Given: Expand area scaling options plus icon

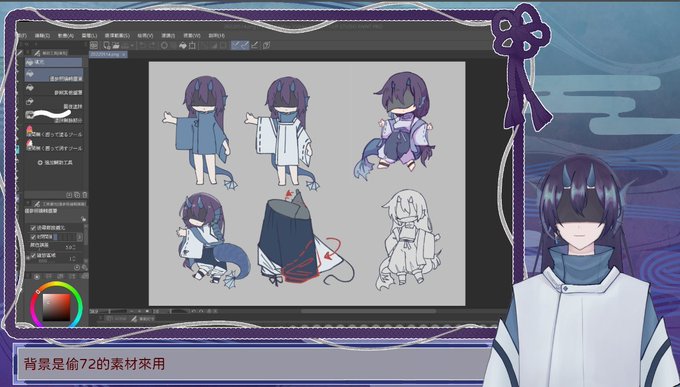Looking at the screenshot, I should click(x=28, y=258).
